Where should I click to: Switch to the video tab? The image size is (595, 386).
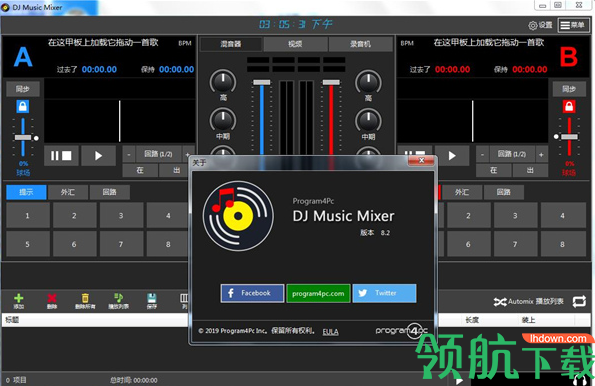point(295,44)
